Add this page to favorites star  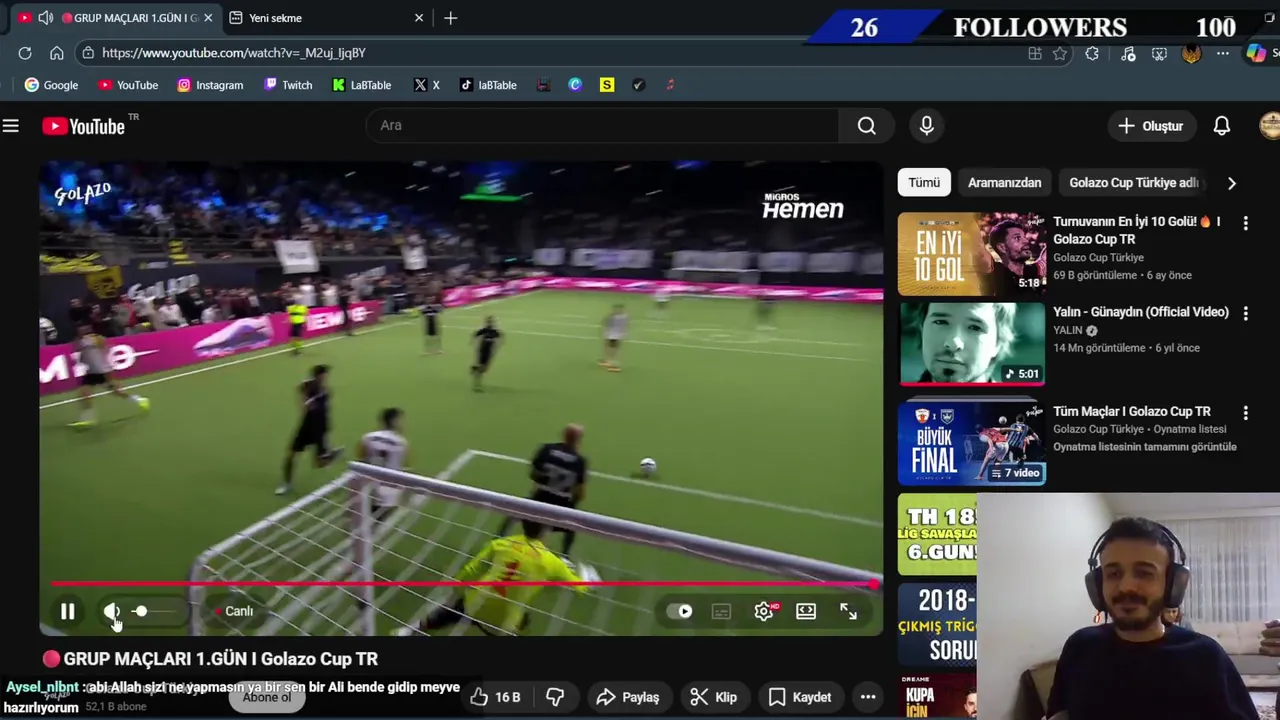[1060, 54]
